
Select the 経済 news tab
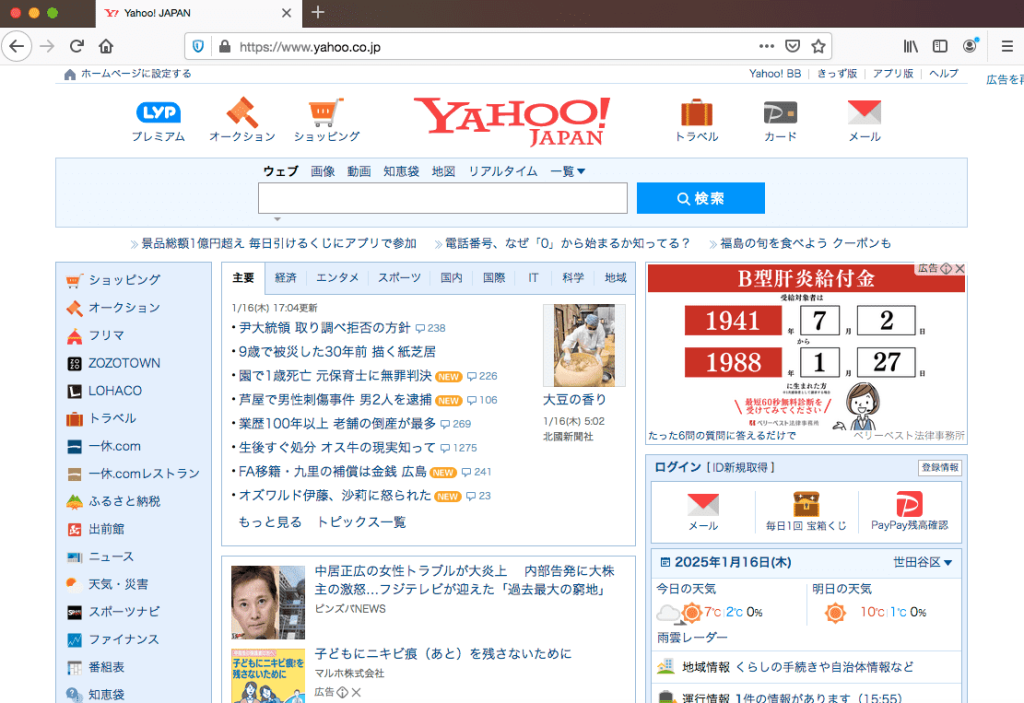(x=285, y=278)
